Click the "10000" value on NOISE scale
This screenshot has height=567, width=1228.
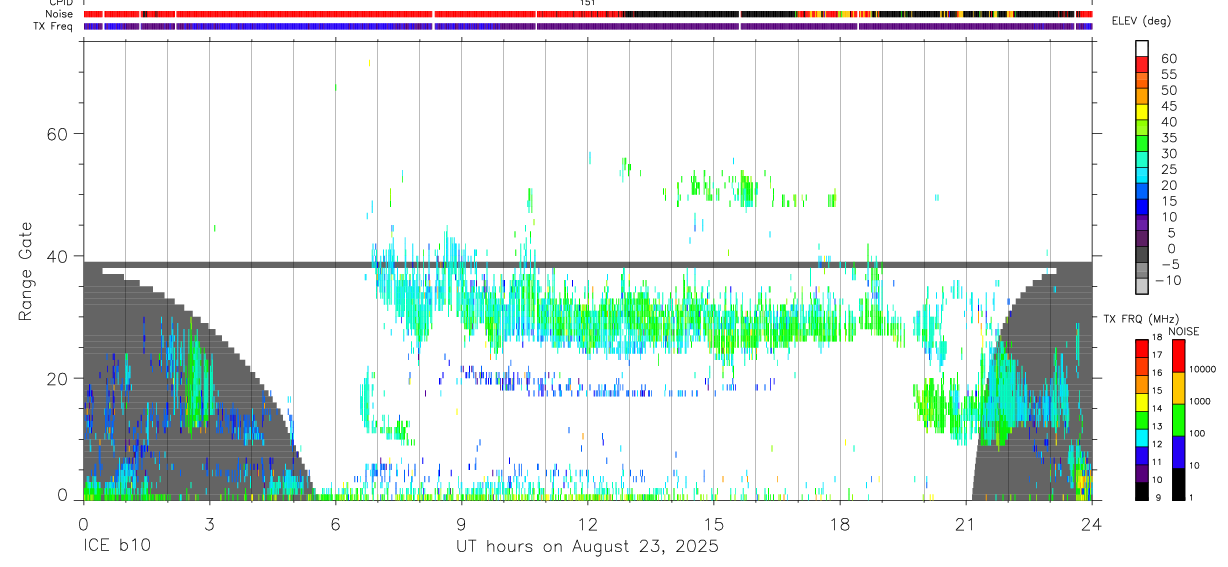click(1205, 369)
